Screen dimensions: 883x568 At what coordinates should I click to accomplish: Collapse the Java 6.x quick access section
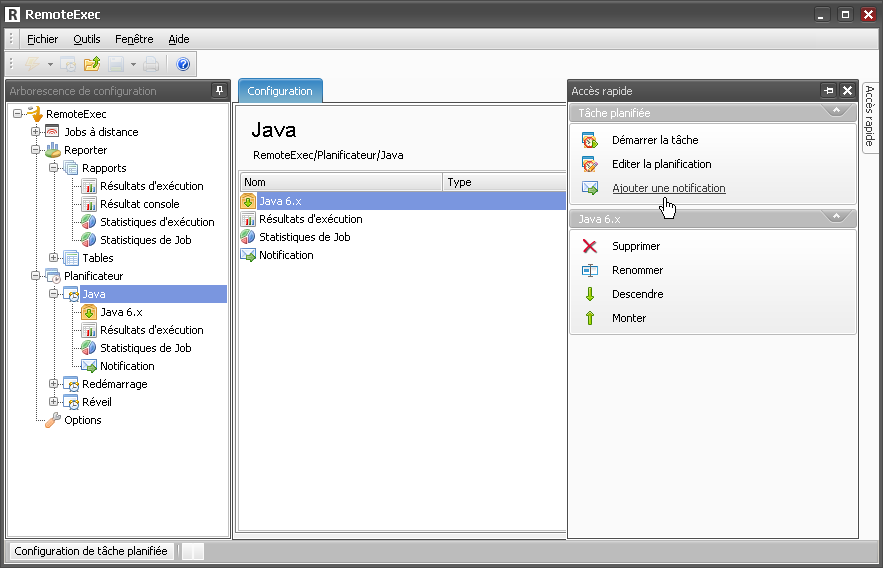836,217
